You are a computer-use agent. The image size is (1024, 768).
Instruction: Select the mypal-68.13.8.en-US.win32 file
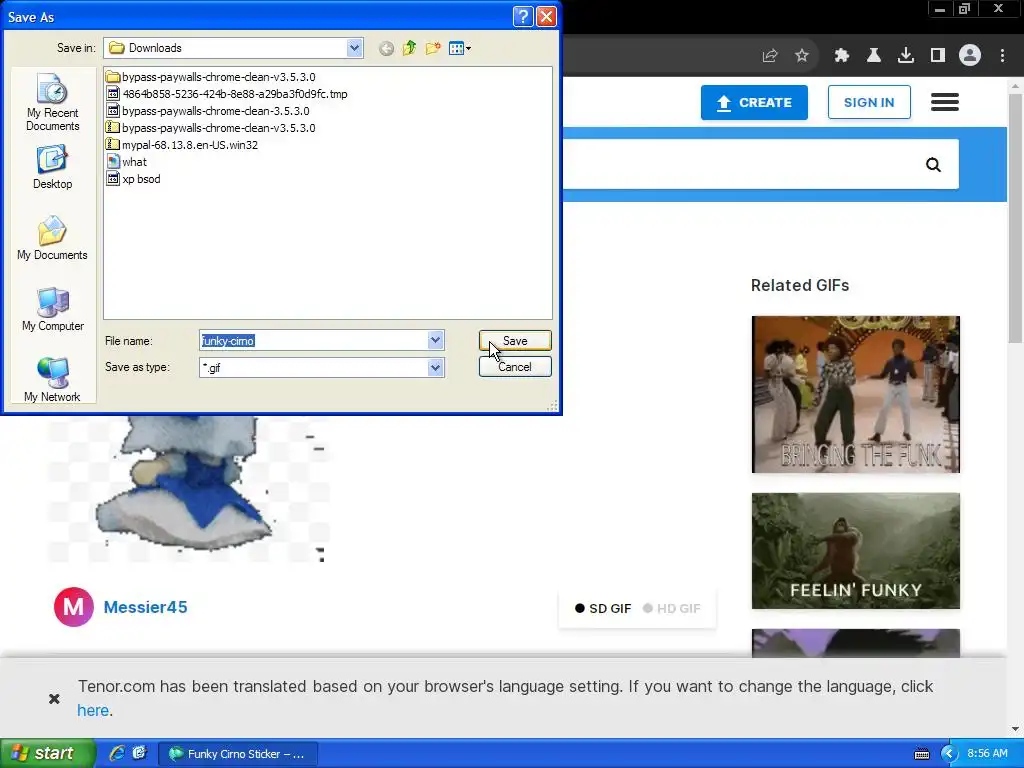182,145
